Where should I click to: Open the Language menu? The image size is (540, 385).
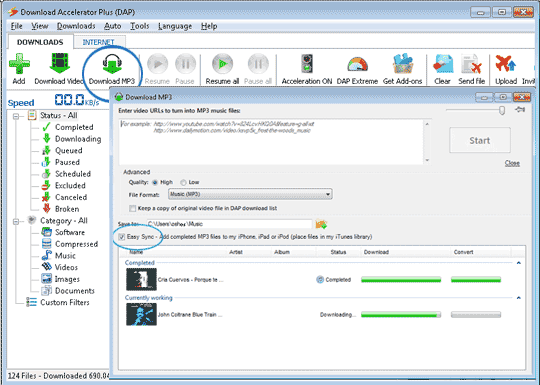tap(175, 26)
